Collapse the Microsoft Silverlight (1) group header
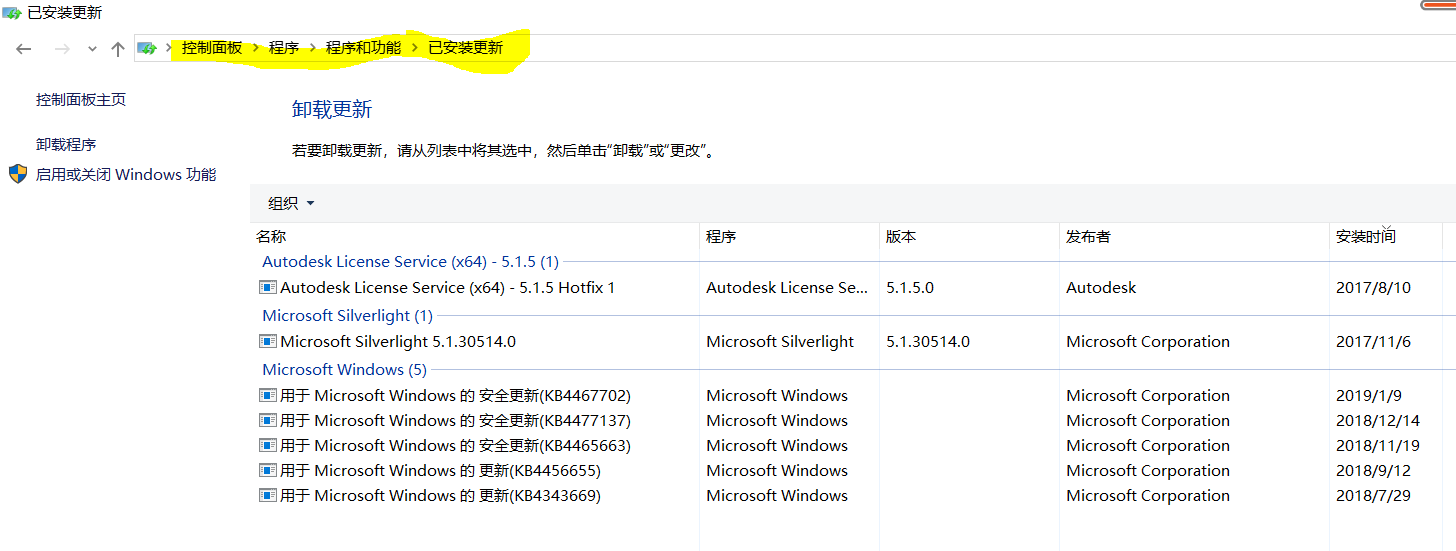 tap(347, 316)
